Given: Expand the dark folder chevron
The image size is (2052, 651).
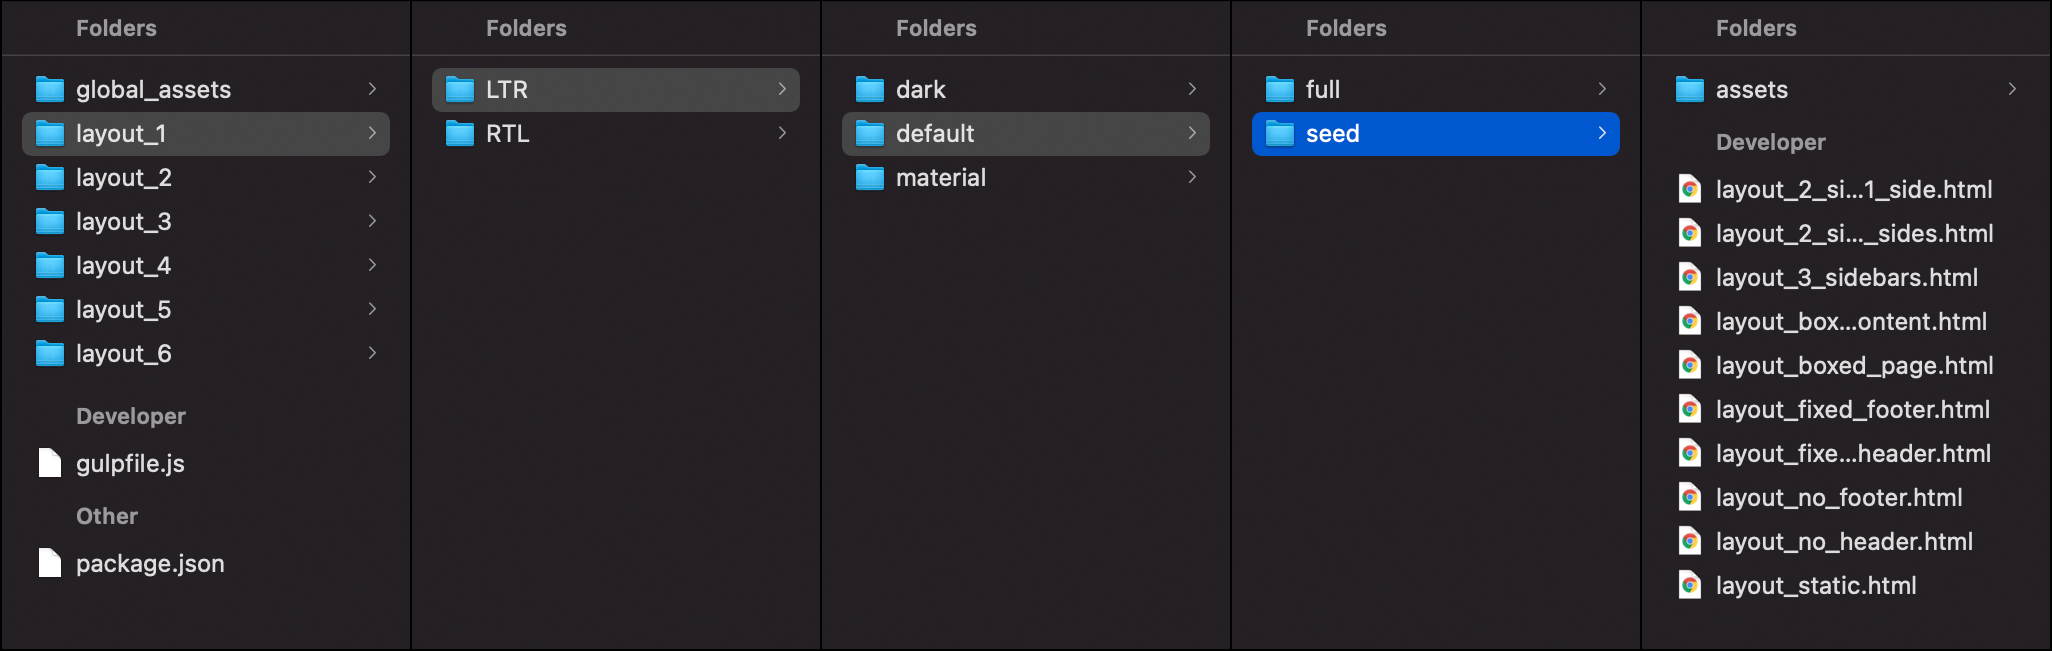Looking at the screenshot, I should [1192, 89].
